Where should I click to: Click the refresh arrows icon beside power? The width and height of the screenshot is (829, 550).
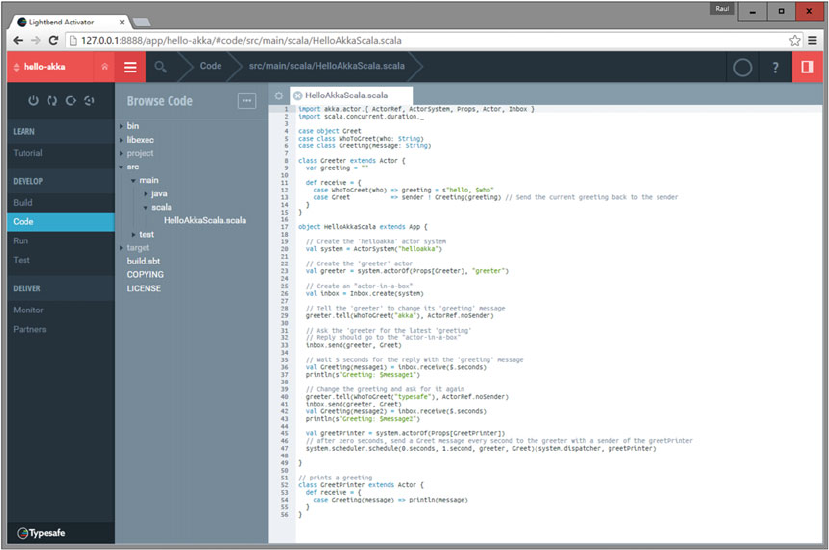pos(52,100)
